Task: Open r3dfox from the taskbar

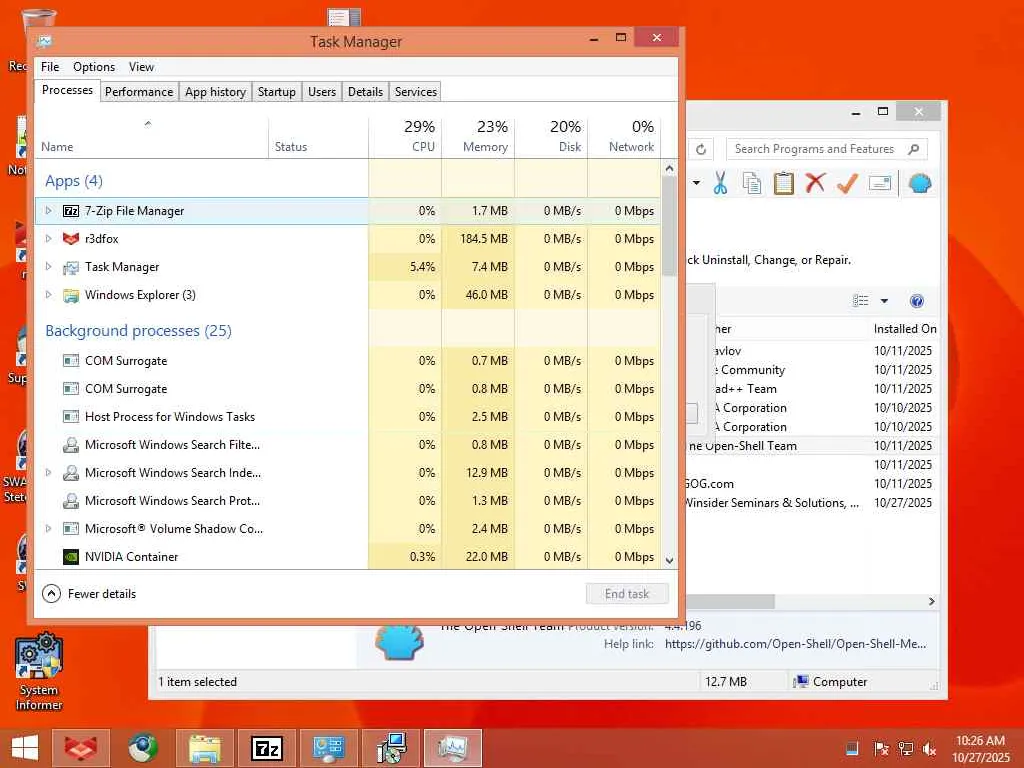Action: pos(81,748)
